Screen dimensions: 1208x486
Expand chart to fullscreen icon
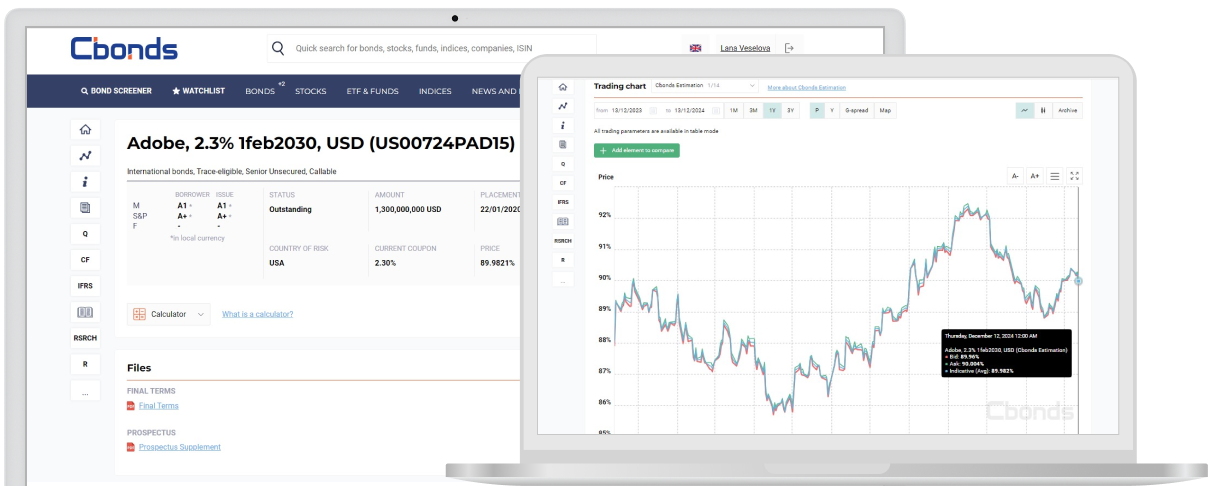1074,176
